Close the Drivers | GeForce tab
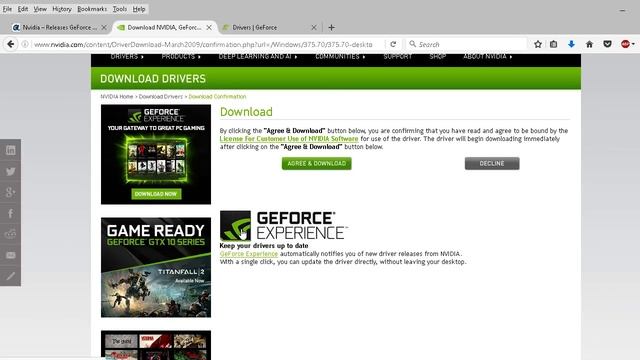The height and width of the screenshot is (360, 640). (x=314, y=27)
